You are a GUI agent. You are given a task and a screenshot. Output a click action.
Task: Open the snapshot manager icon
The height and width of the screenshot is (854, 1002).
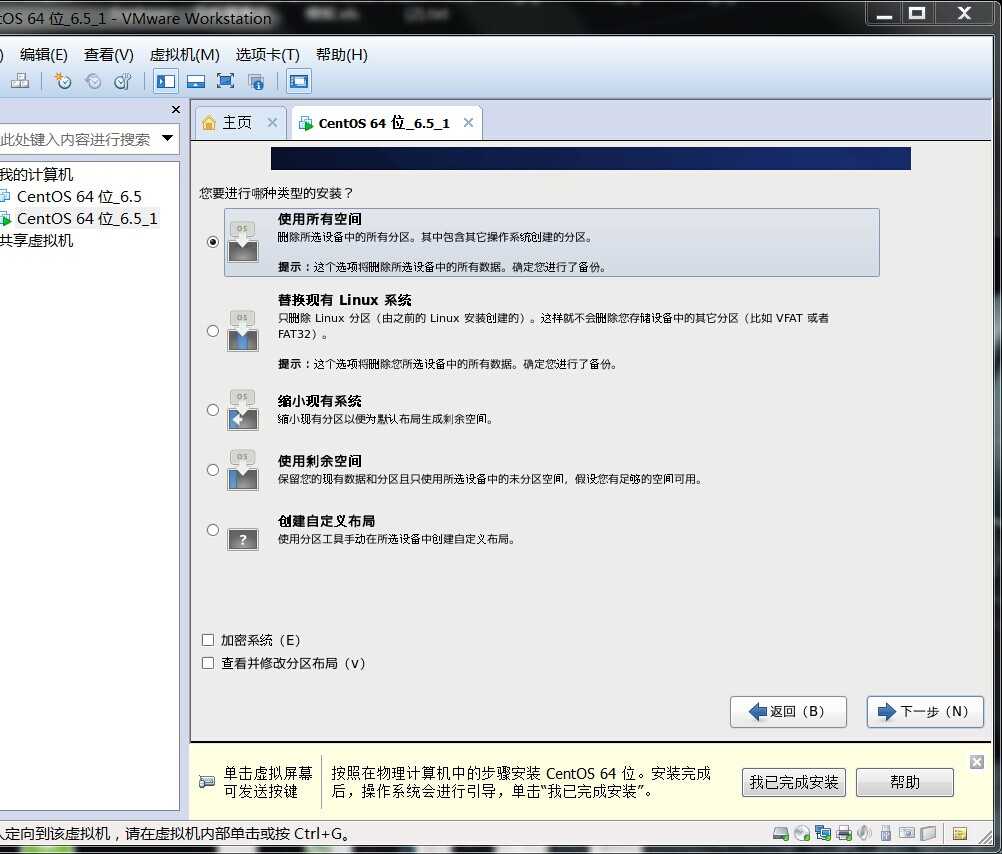click(123, 81)
